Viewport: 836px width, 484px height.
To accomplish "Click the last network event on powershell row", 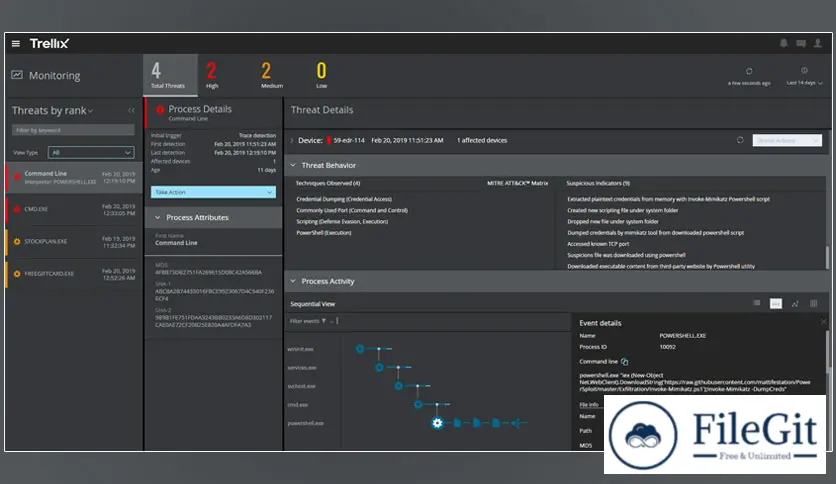I will click(x=515, y=423).
